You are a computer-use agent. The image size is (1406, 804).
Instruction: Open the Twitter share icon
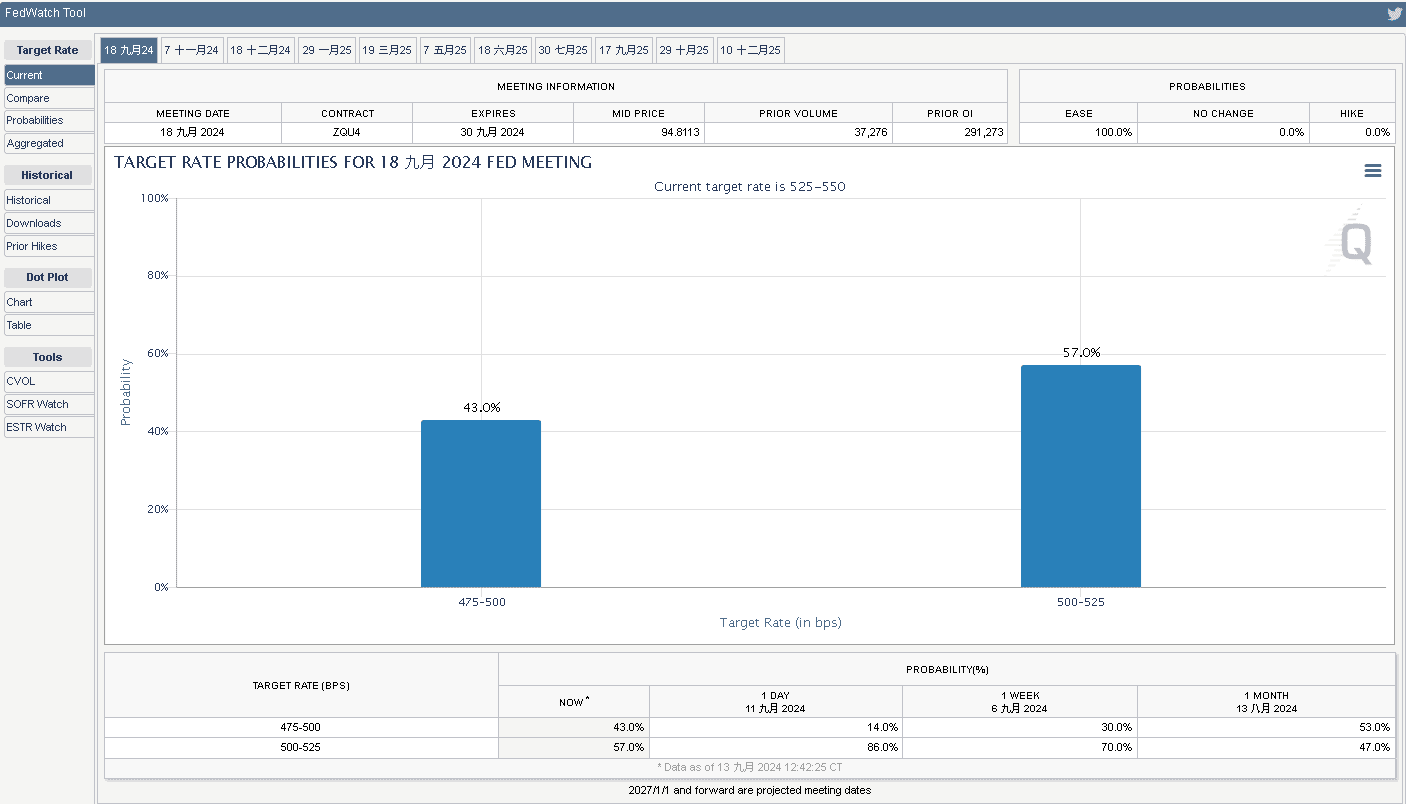click(x=1394, y=14)
